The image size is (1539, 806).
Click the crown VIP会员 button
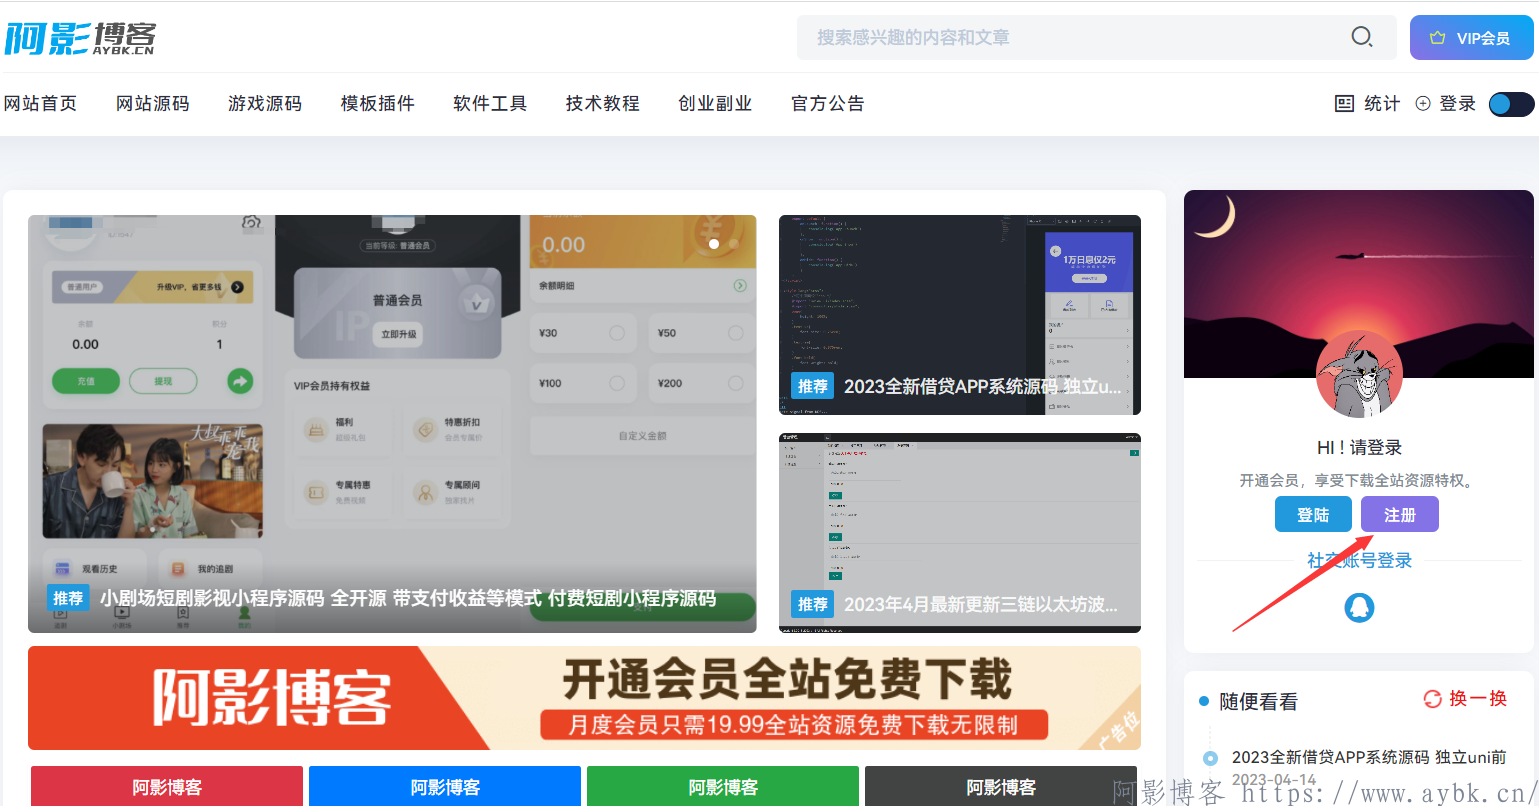tap(1471, 38)
